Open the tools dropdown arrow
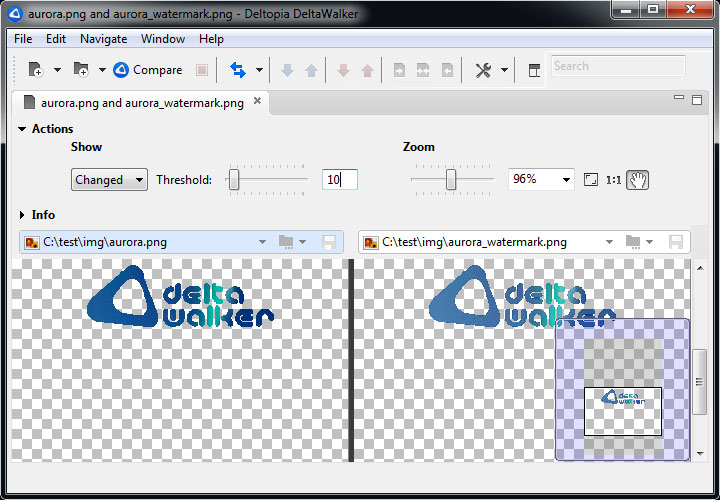 click(x=504, y=70)
